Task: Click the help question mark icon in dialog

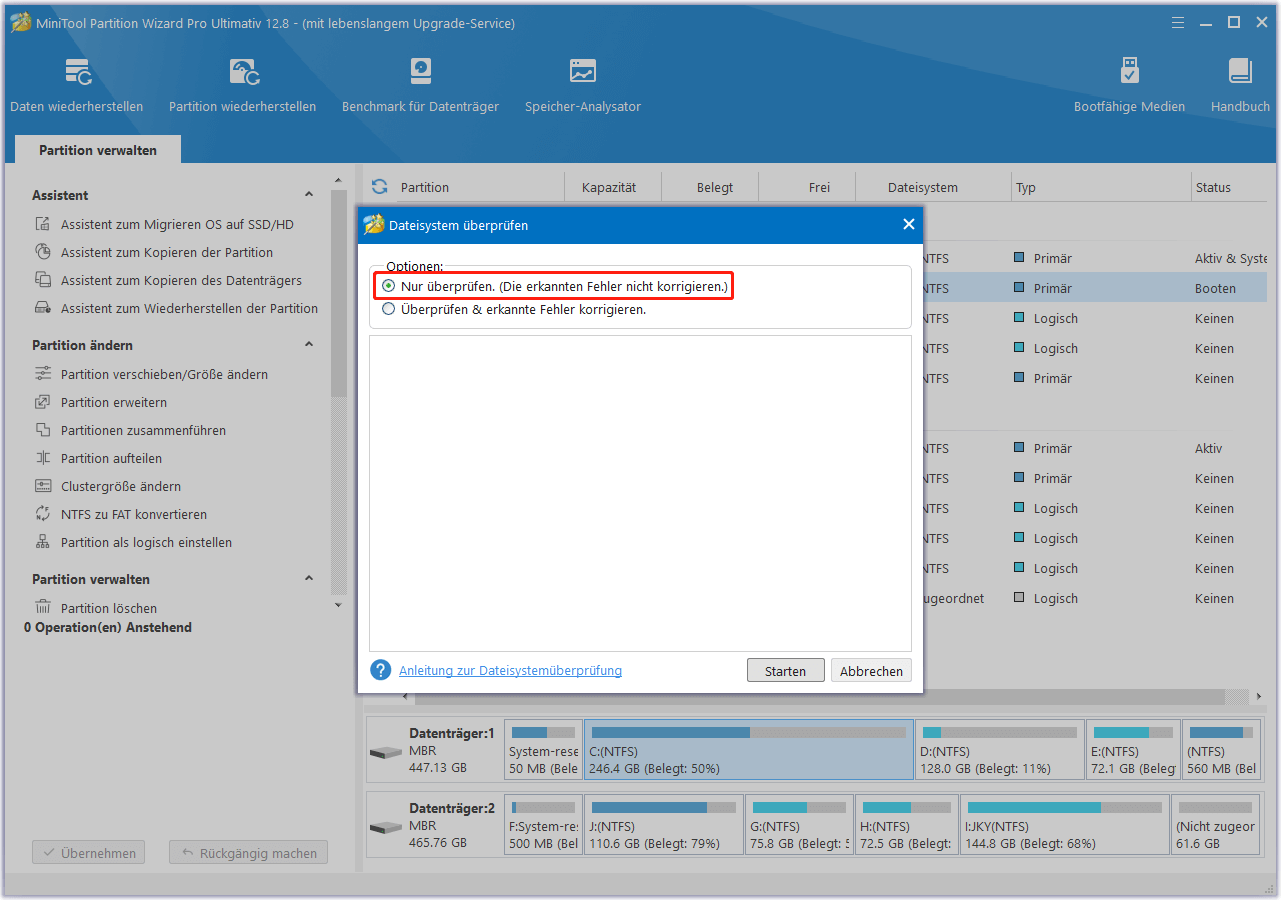Action: (x=380, y=670)
